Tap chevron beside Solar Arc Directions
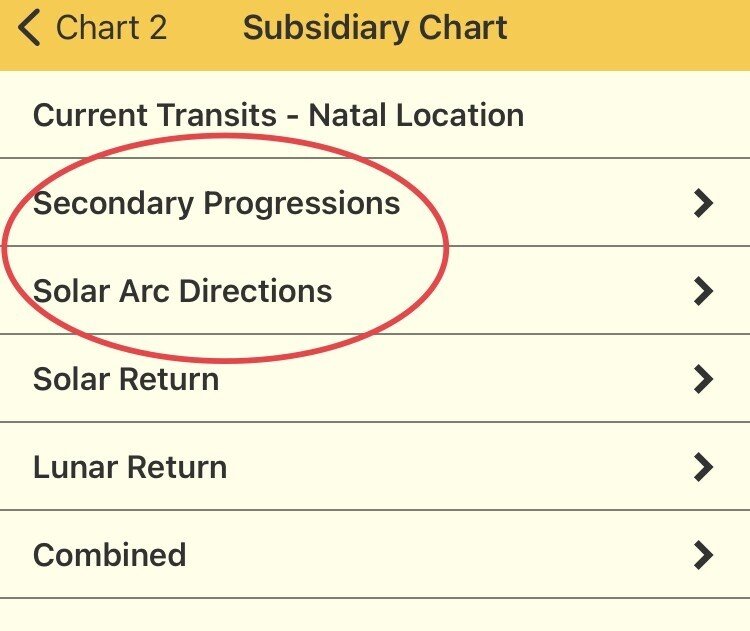Screen dimensions: 750x631 pos(704,292)
